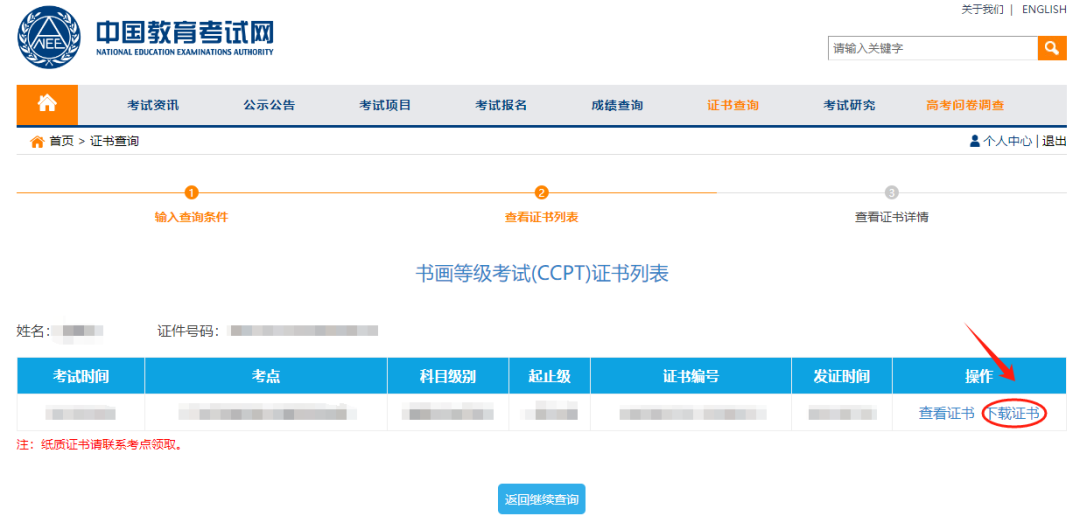
Task: Click the 输入查询条件 step label
Action: tap(191, 217)
